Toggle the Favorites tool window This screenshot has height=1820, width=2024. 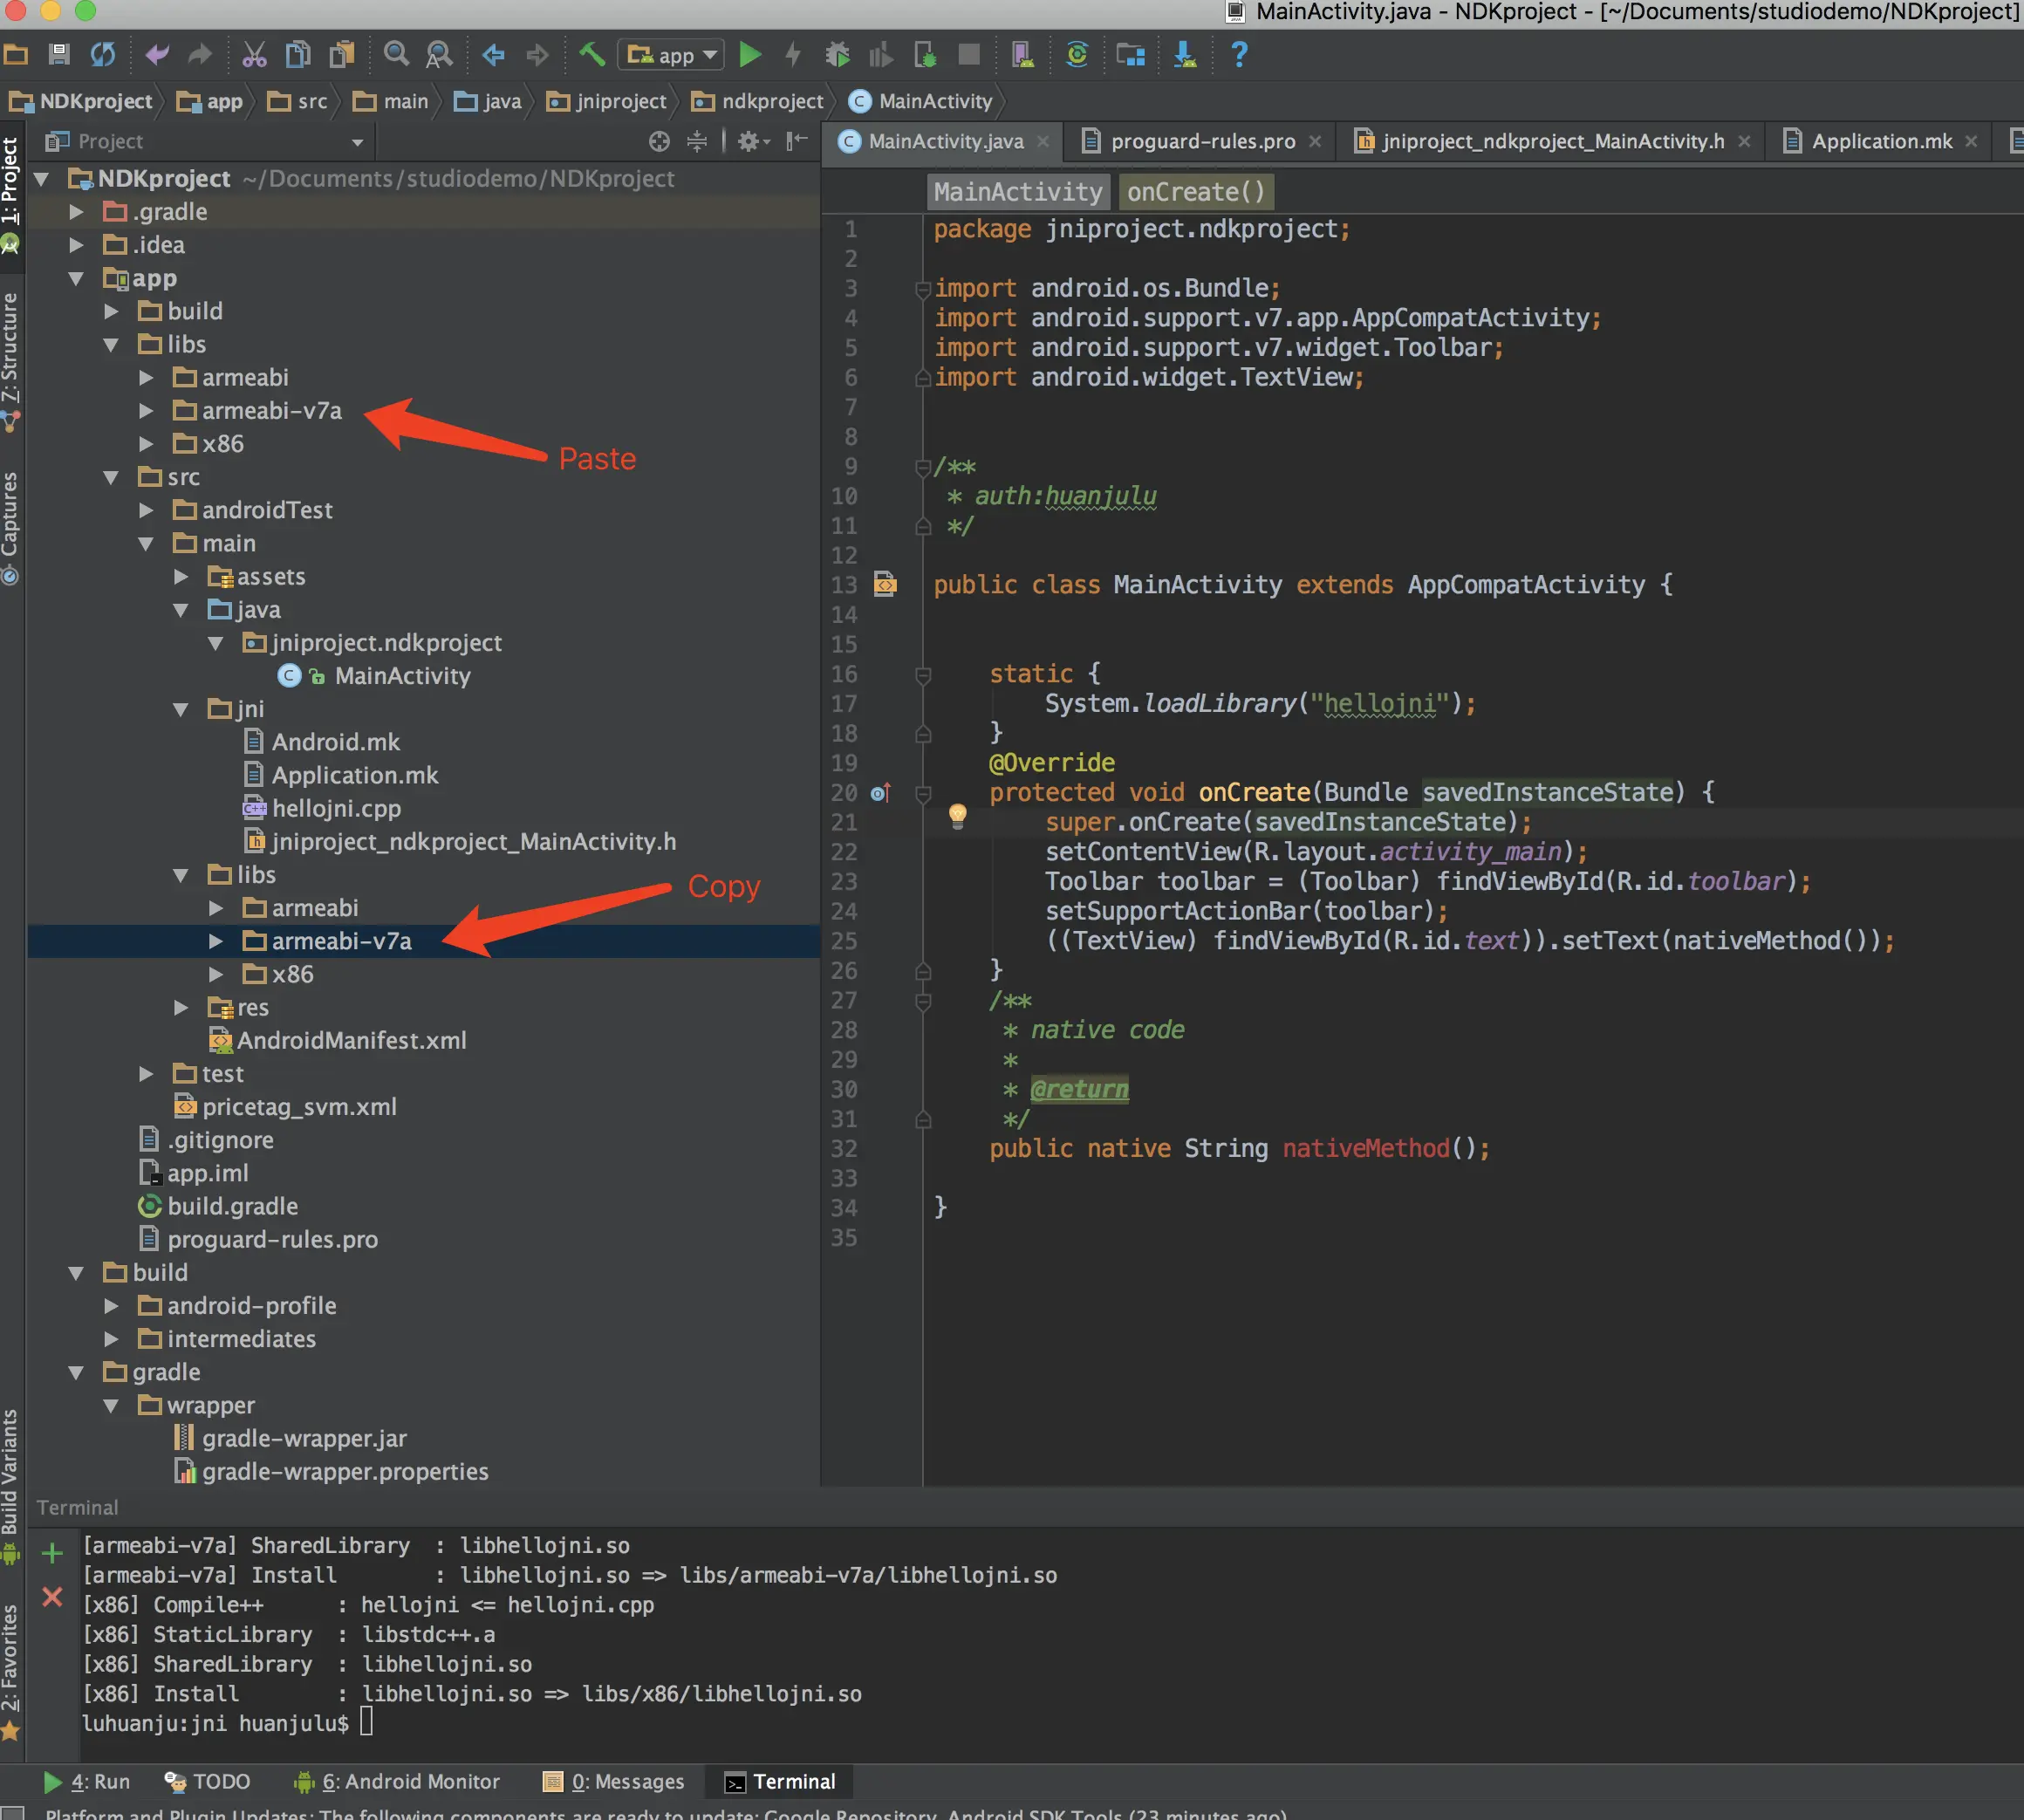pyautogui.click(x=10, y=1660)
